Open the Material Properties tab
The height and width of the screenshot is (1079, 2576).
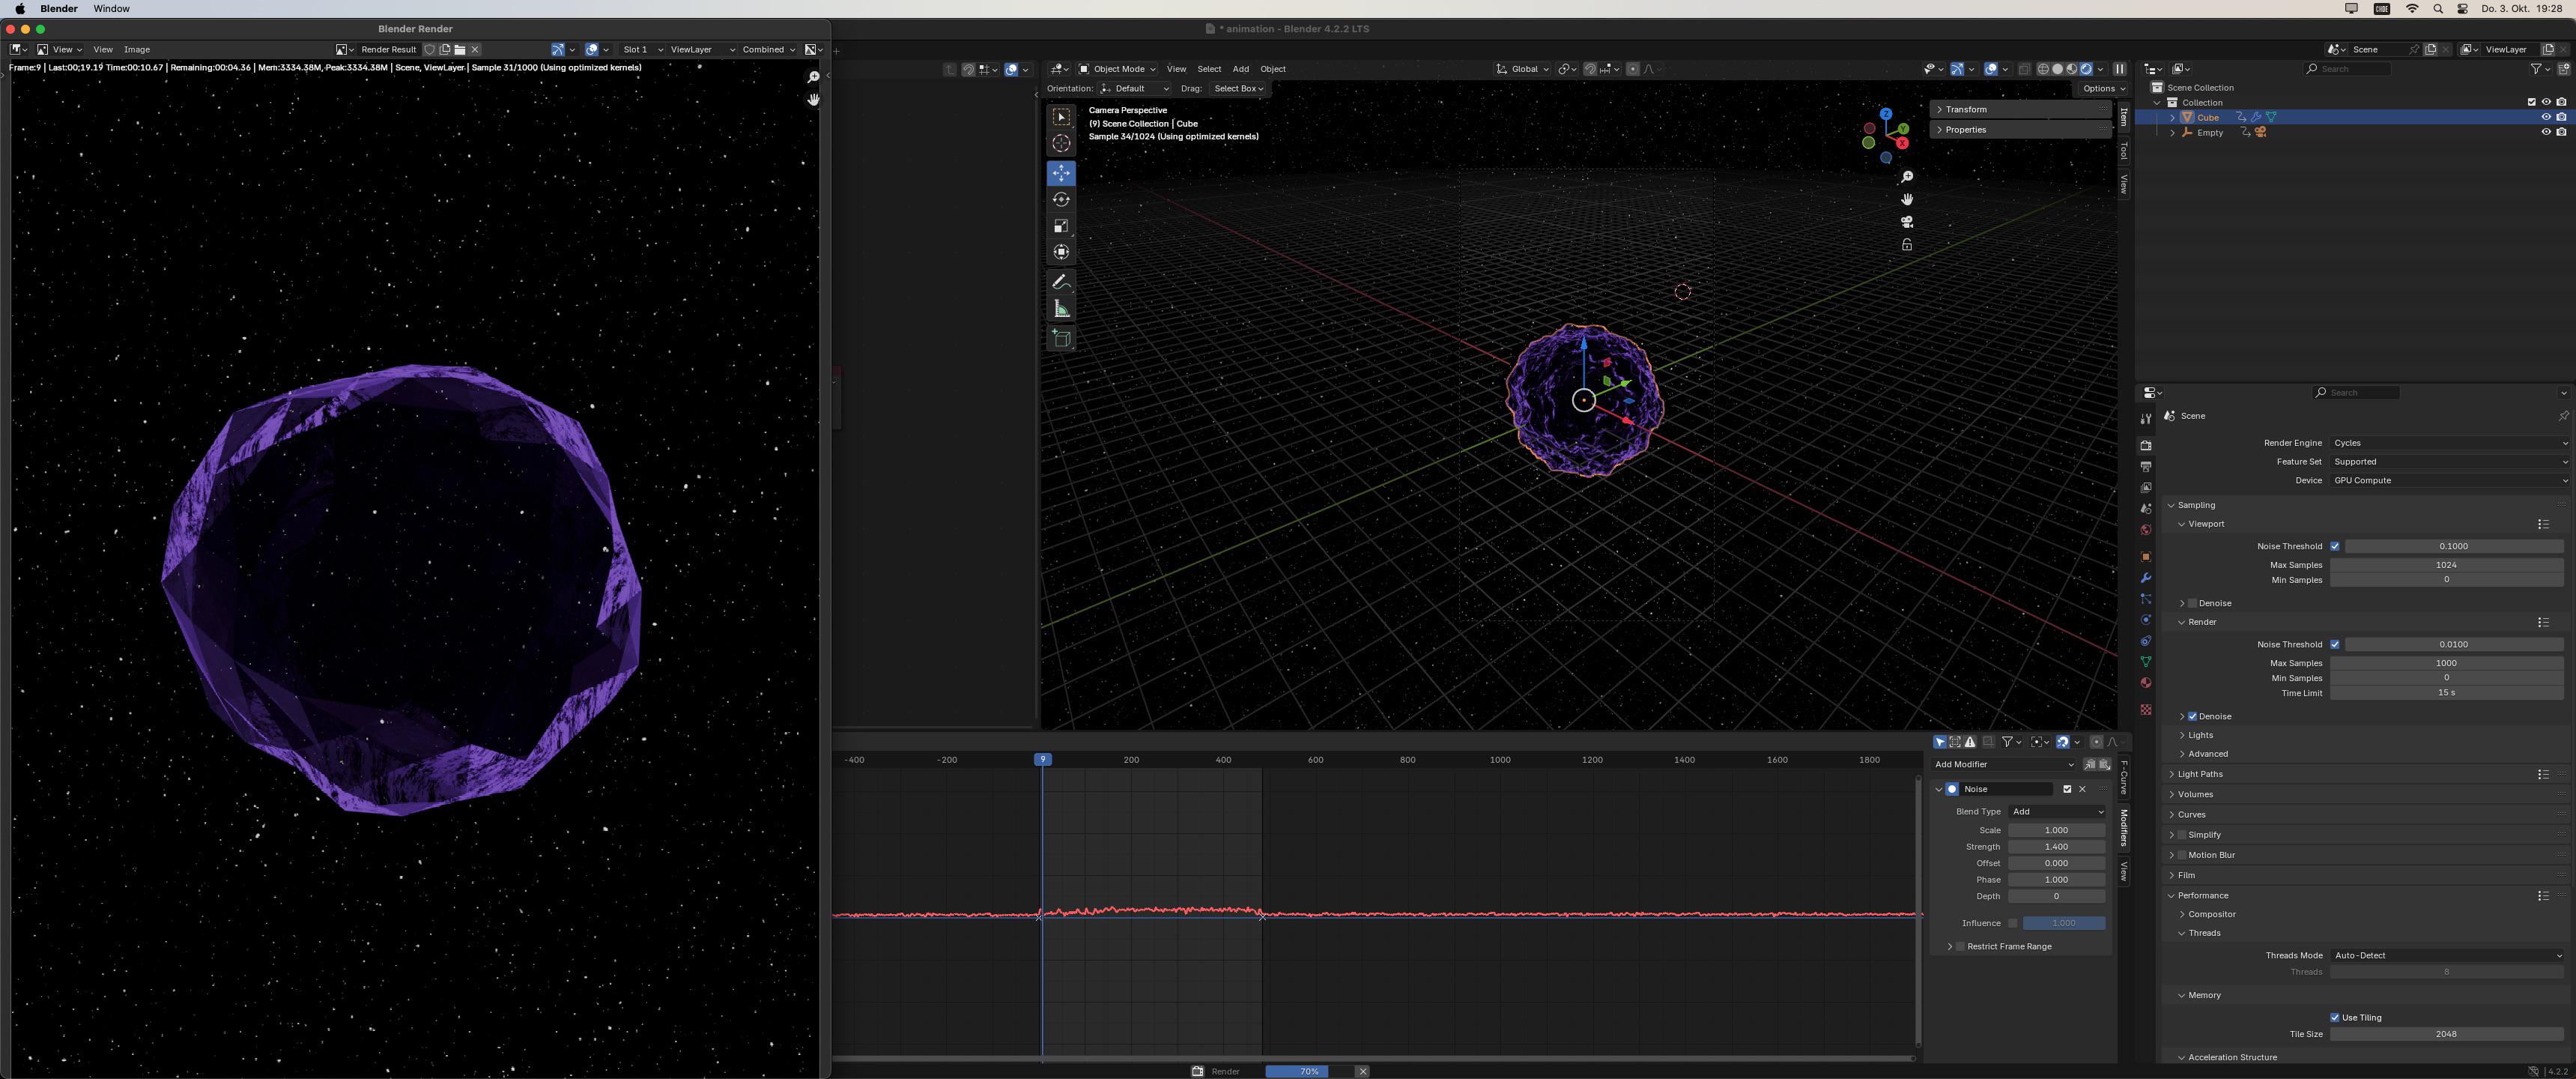(x=2146, y=682)
